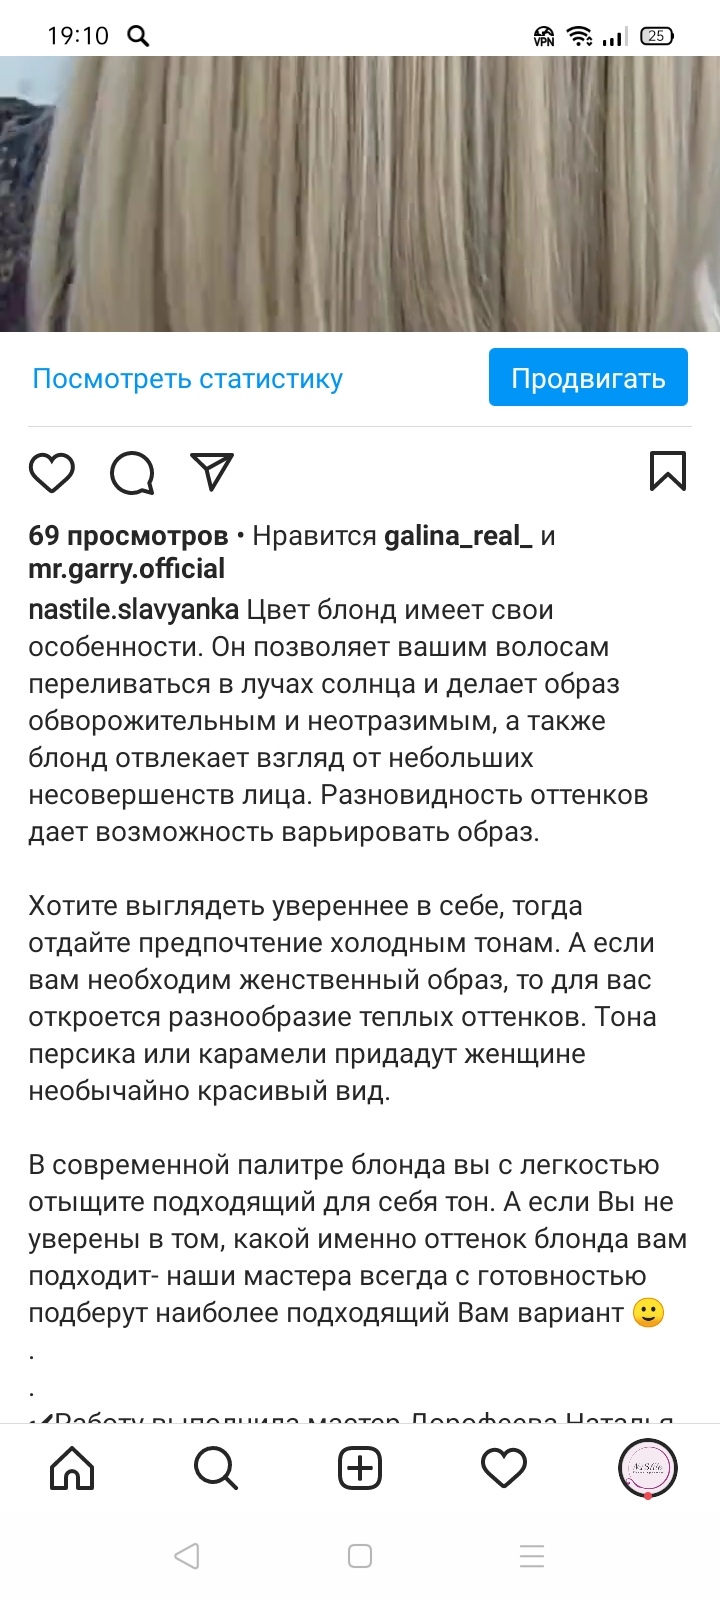Screen dimensions: 720x1600
Task: View the 69 просмотров count
Action: pos(128,536)
